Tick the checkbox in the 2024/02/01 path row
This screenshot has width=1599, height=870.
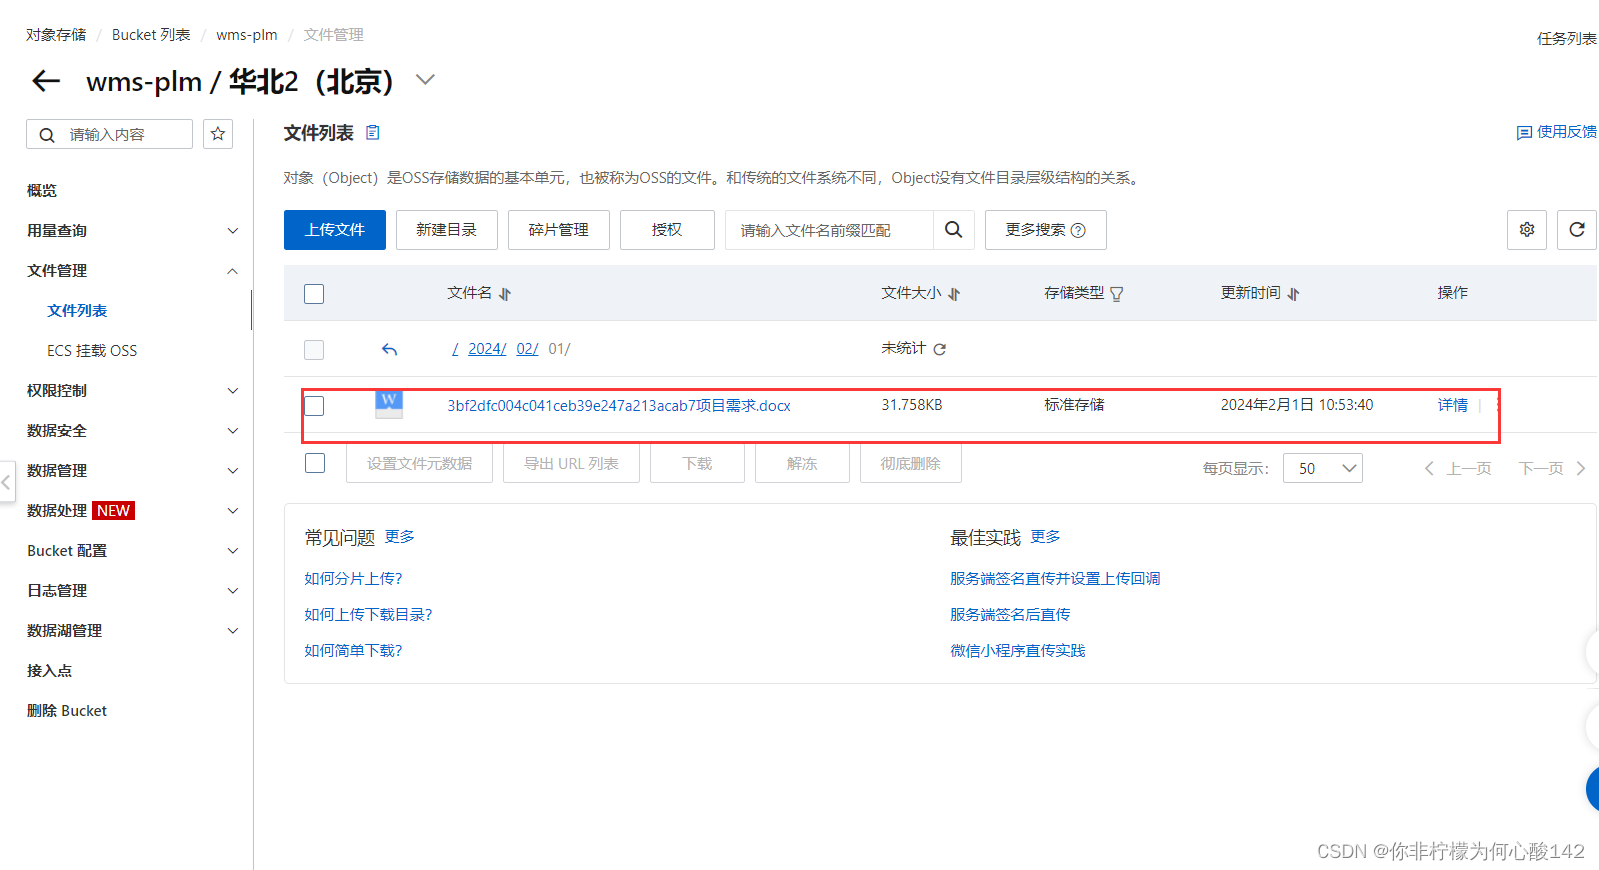pos(314,349)
